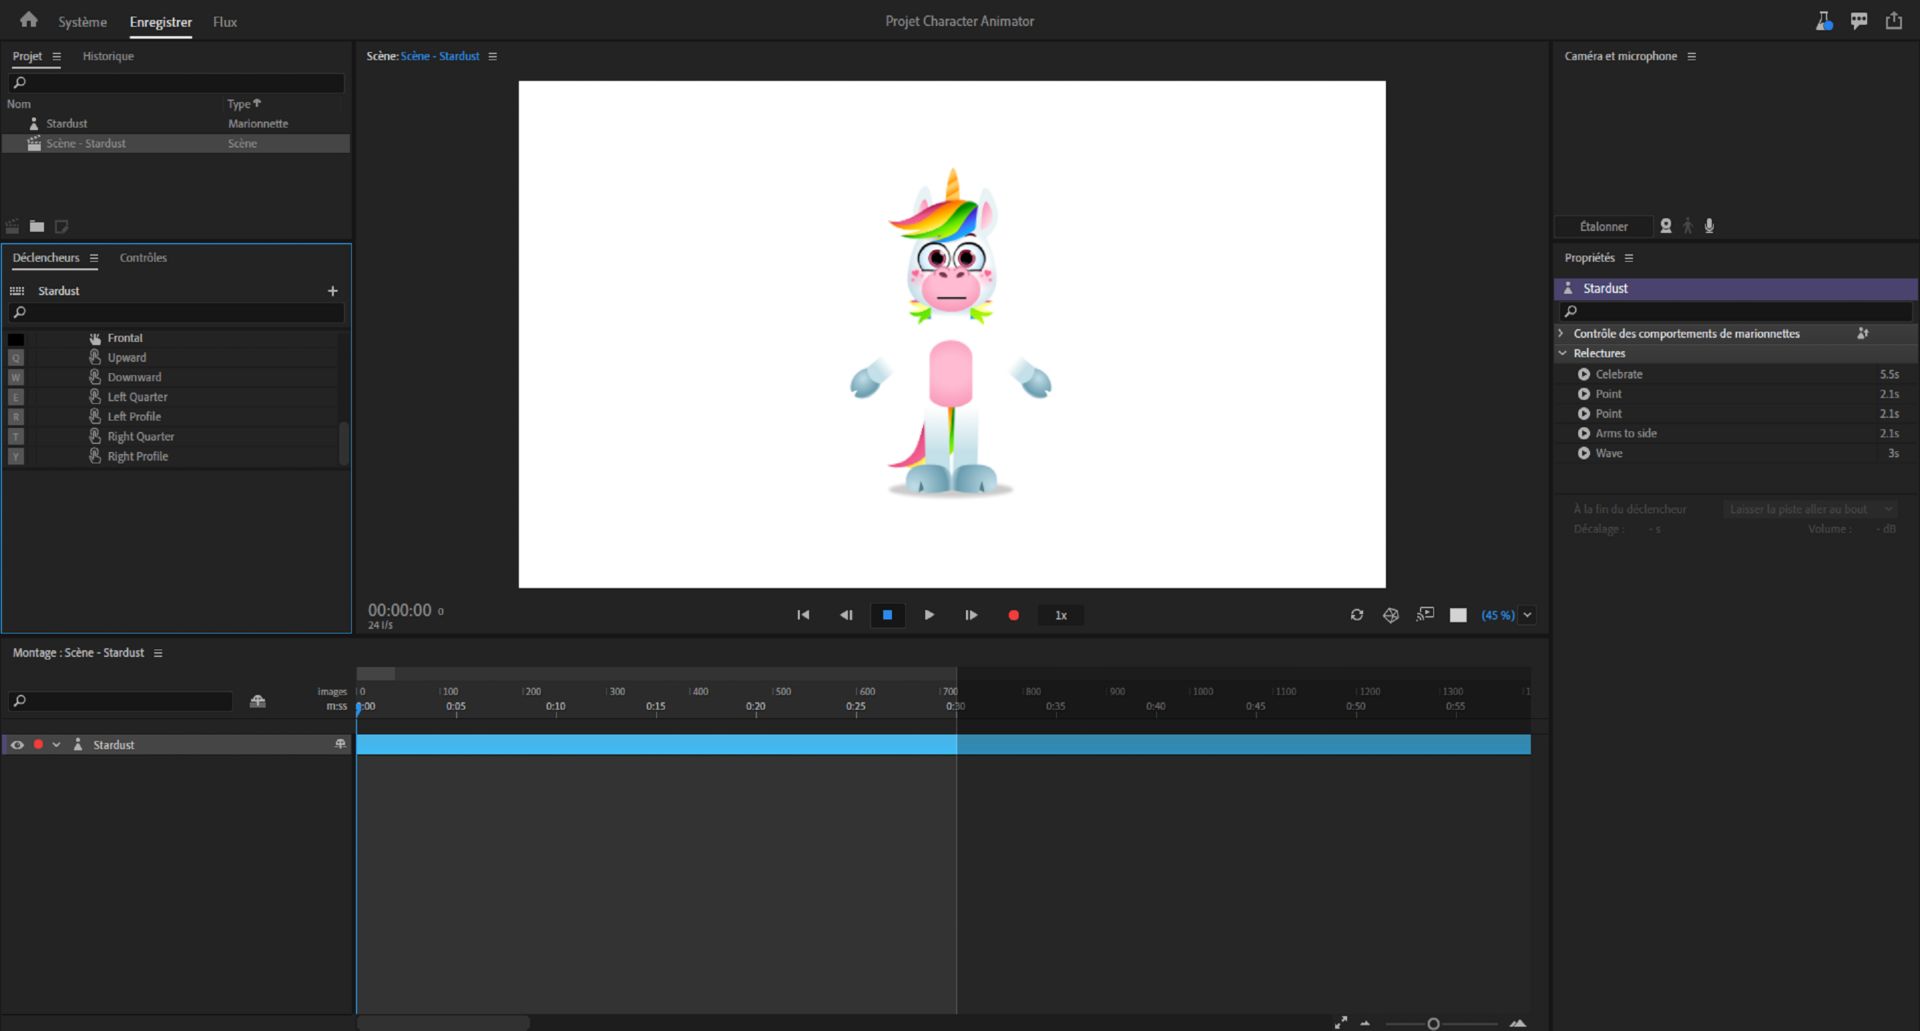Add a new trigger with plus icon
The width and height of the screenshot is (1920, 1031).
click(333, 291)
